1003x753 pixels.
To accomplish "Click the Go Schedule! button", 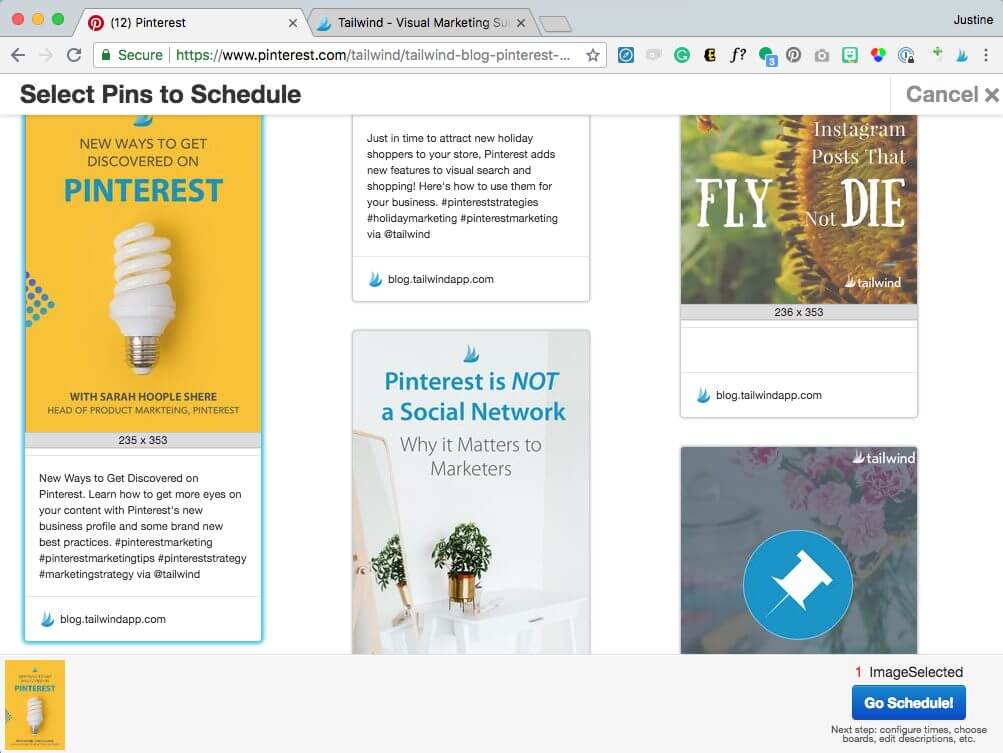I will (x=908, y=702).
